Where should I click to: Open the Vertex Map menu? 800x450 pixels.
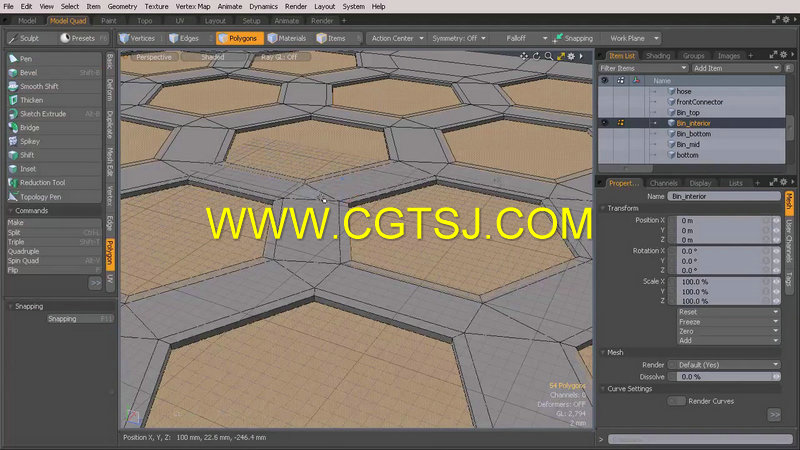pos(193,7)
